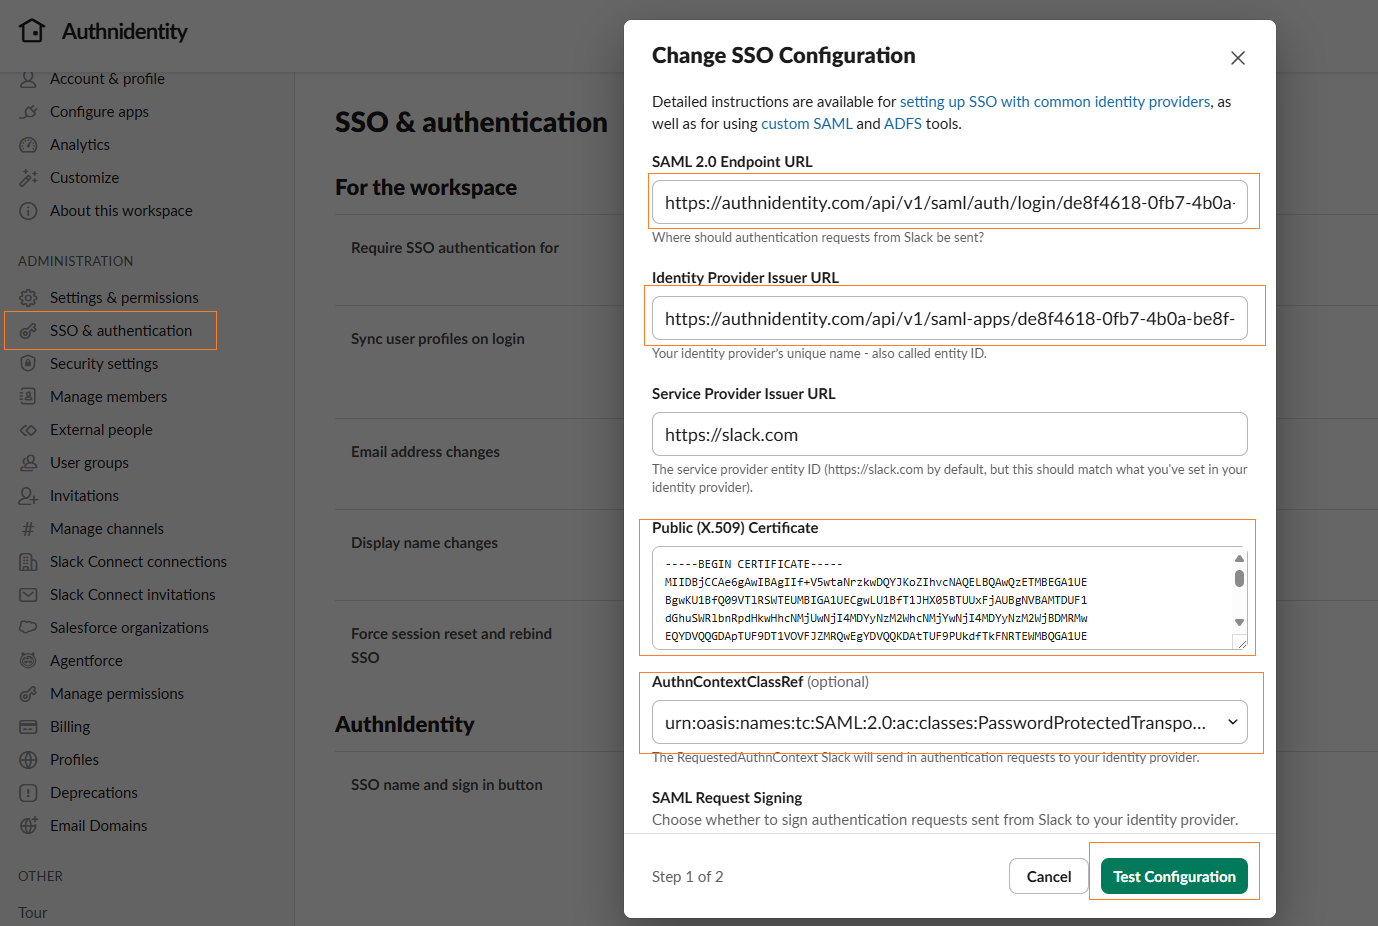Click the Slack Connect invitations envelope icon

(28, 595)
